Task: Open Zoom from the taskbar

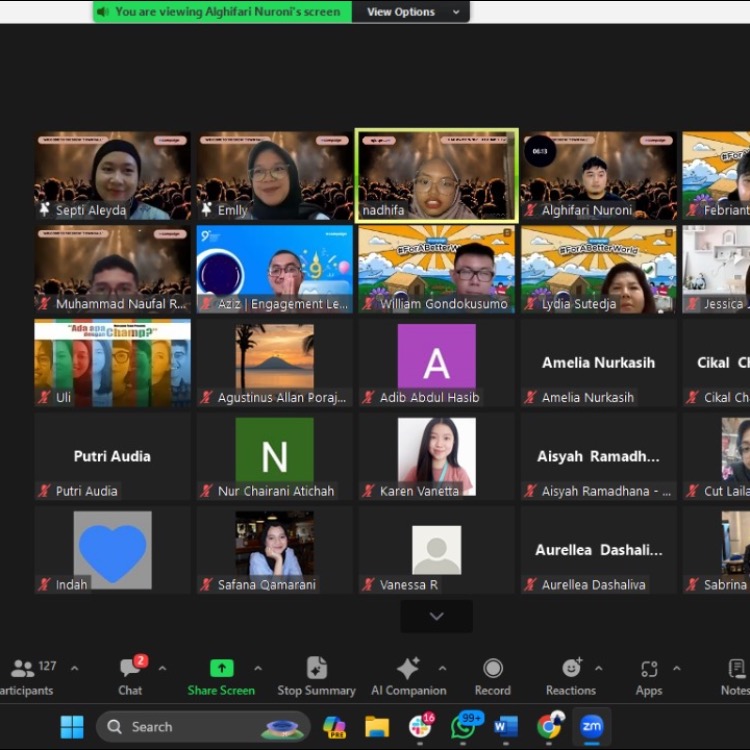Action: tap(592, 727)
